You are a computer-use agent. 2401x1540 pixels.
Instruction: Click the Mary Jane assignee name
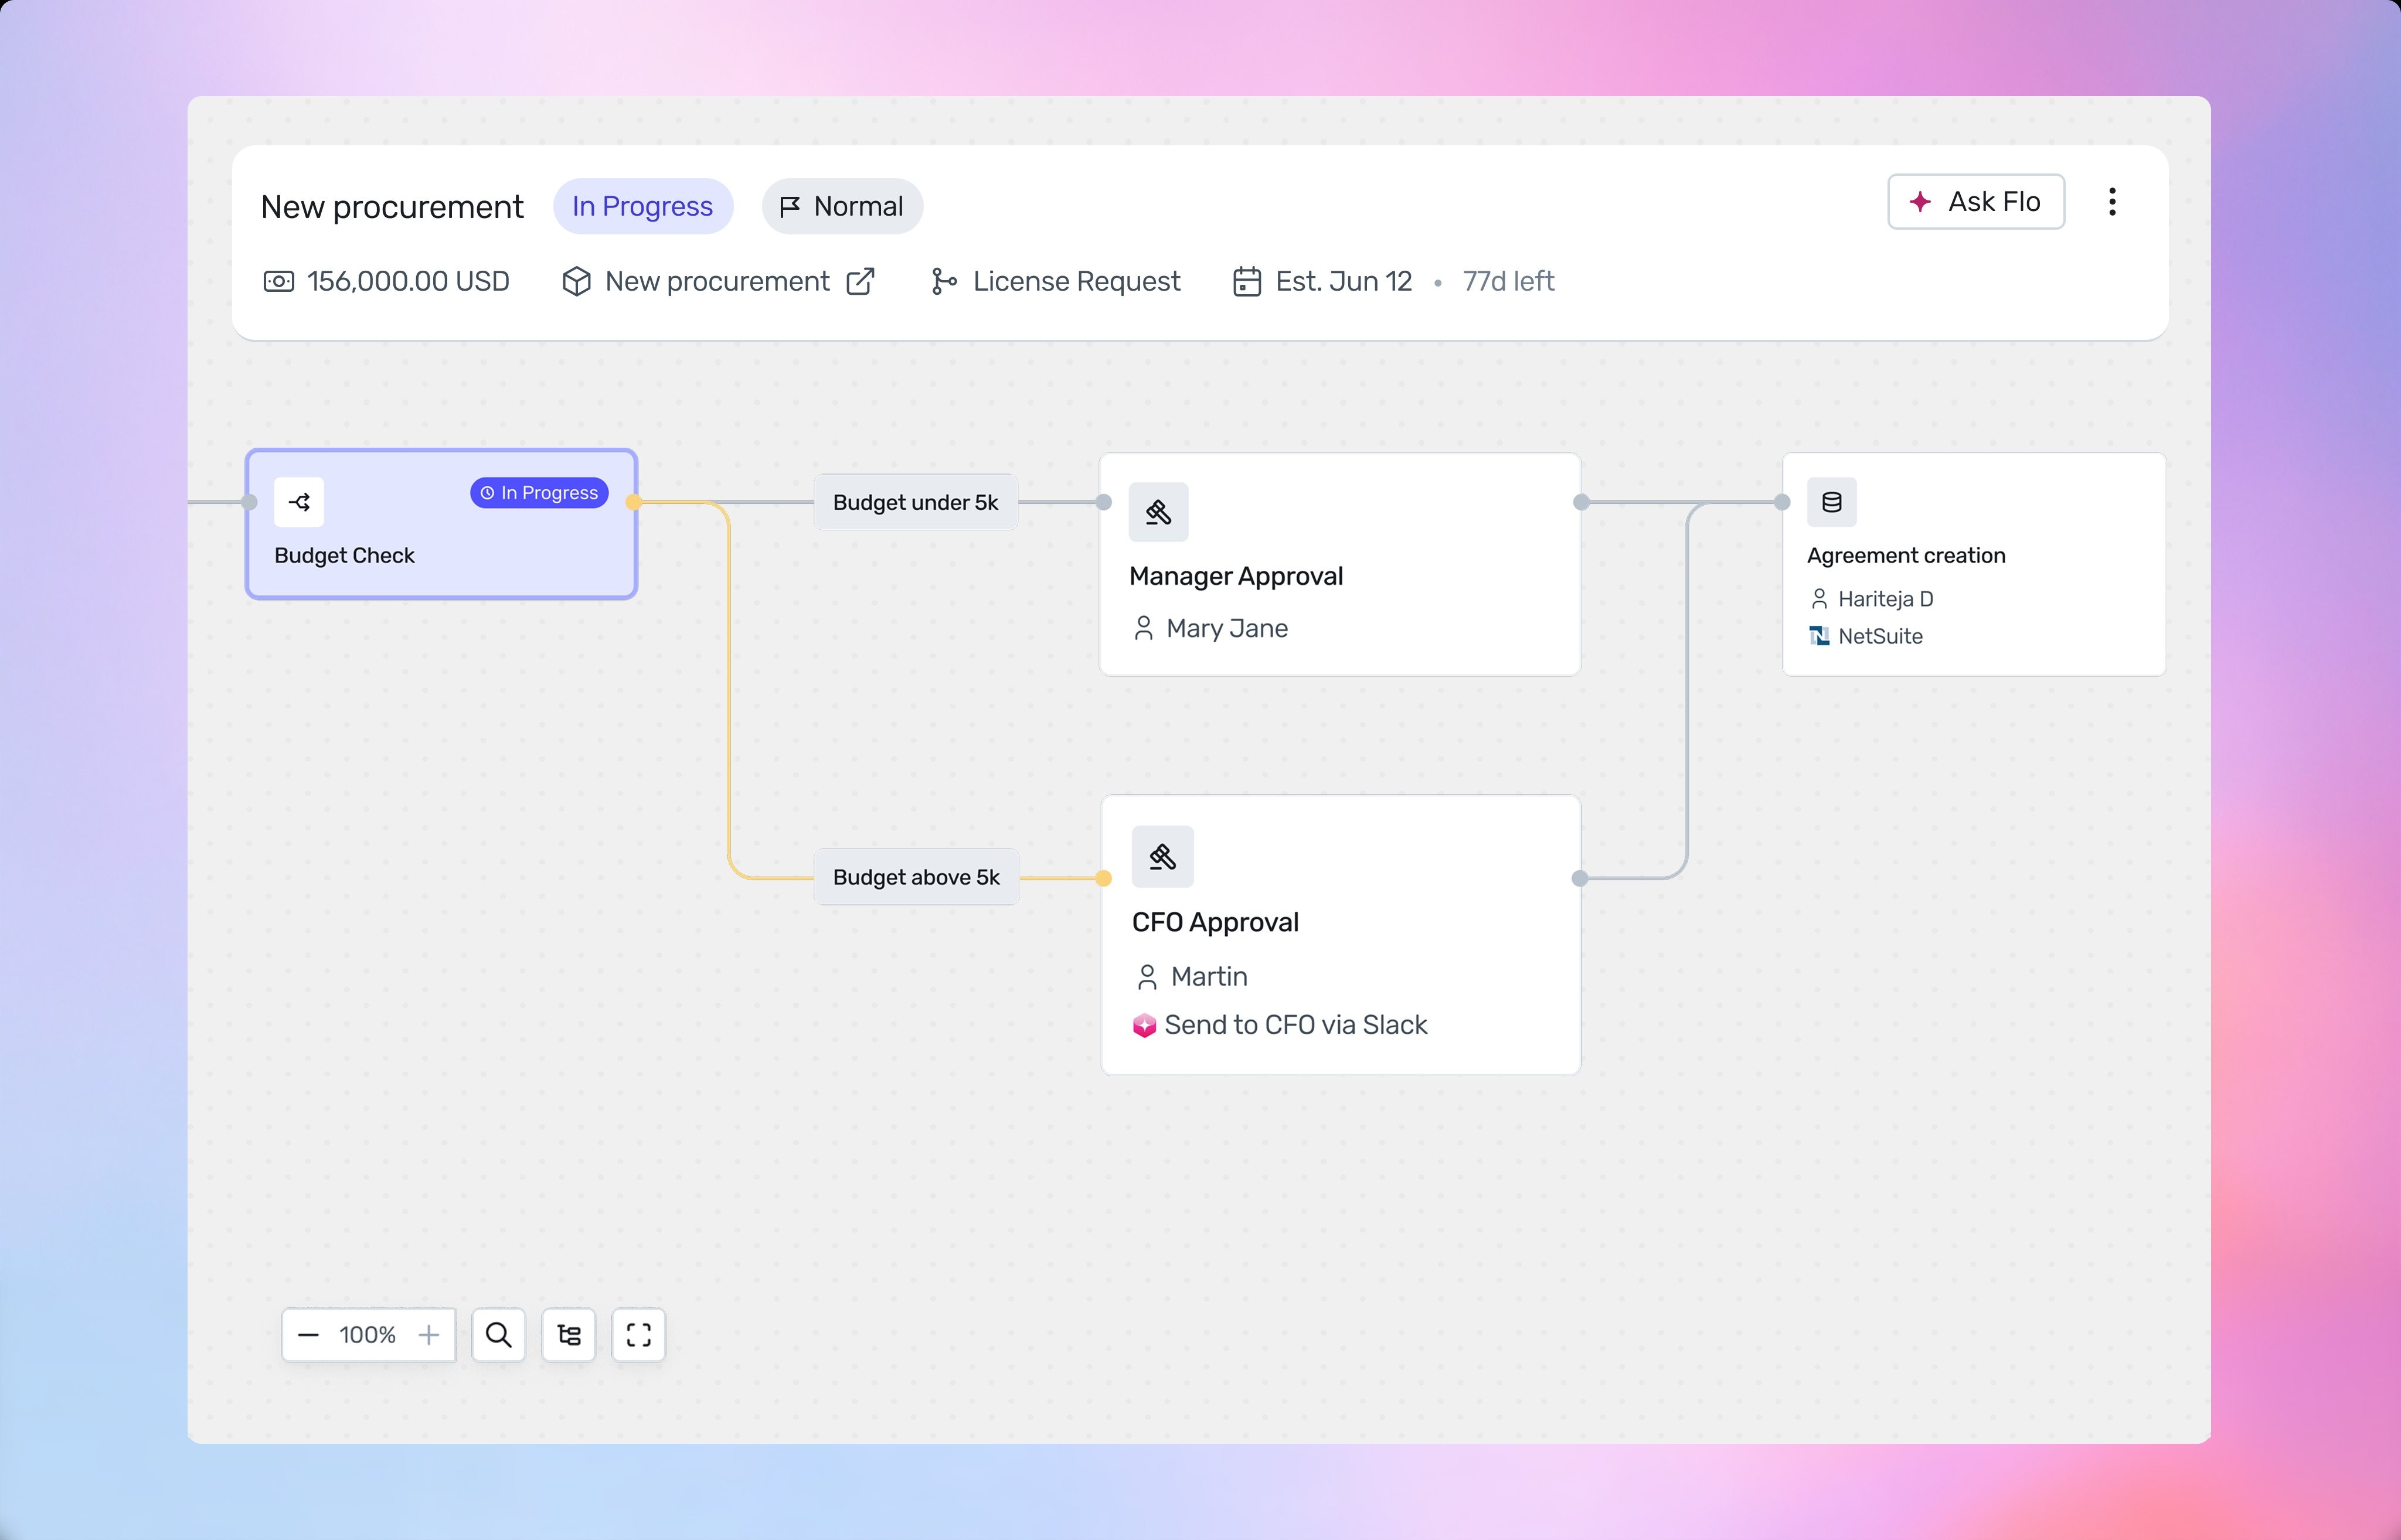(1227, 628)
